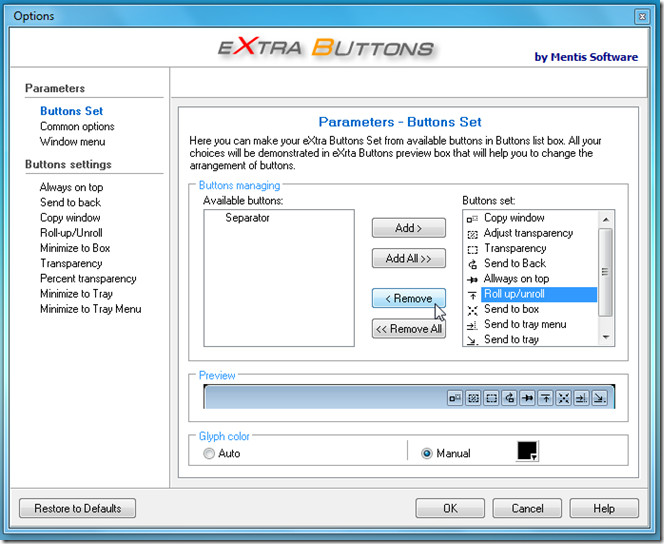
Task: Select Send to Back text in Buttons set
Action: [515, 263]
